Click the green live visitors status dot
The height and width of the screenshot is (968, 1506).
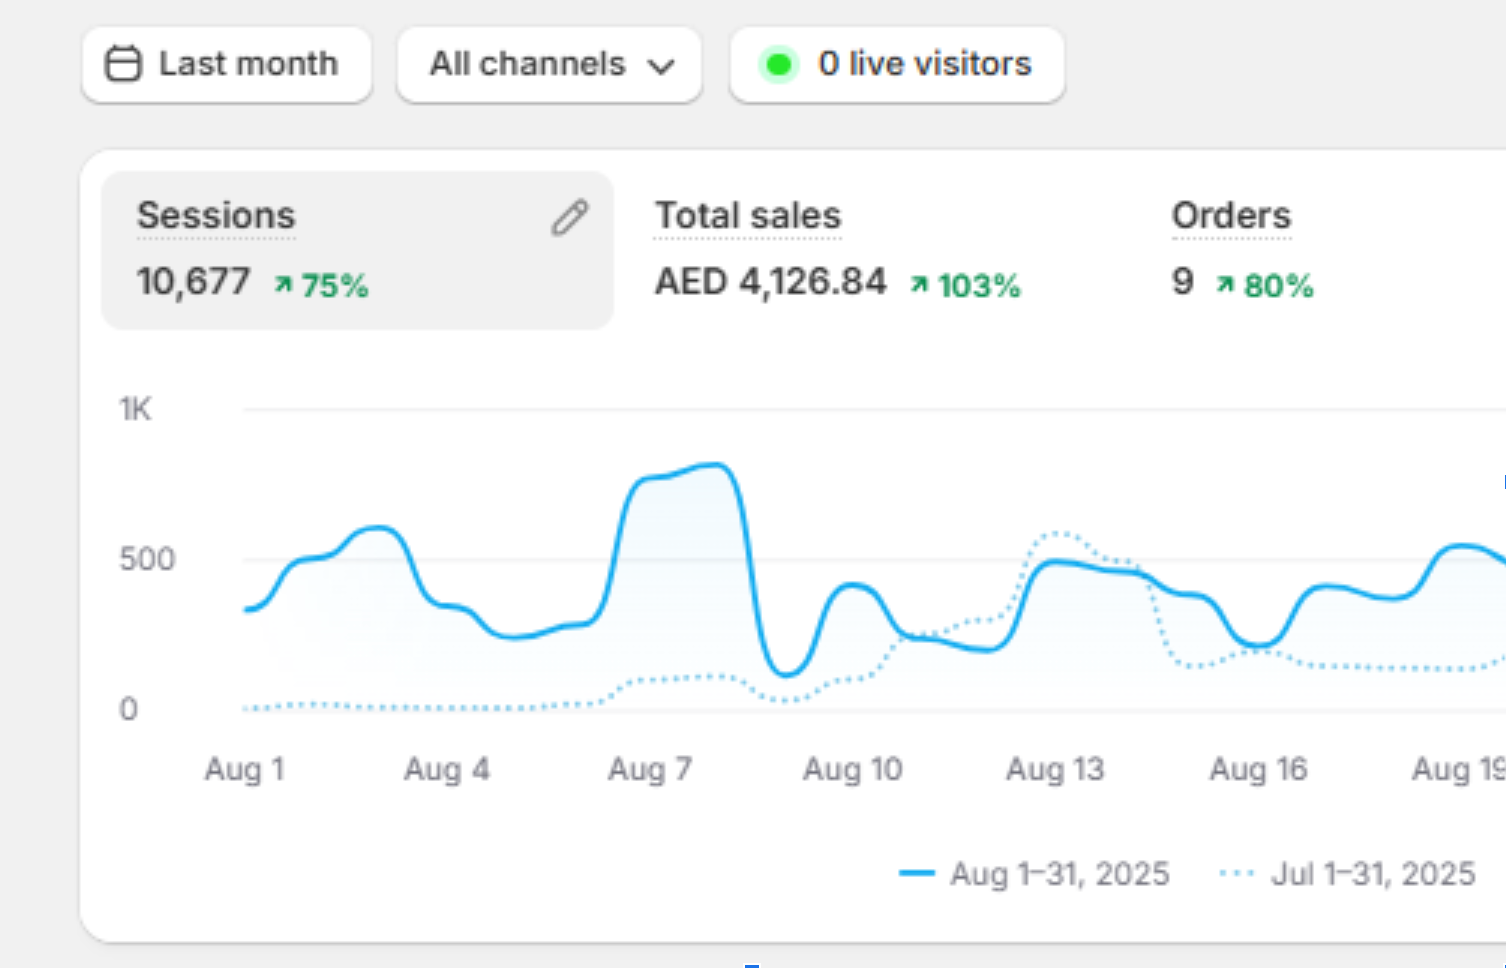pyautogui.click(x=778, y=65)
